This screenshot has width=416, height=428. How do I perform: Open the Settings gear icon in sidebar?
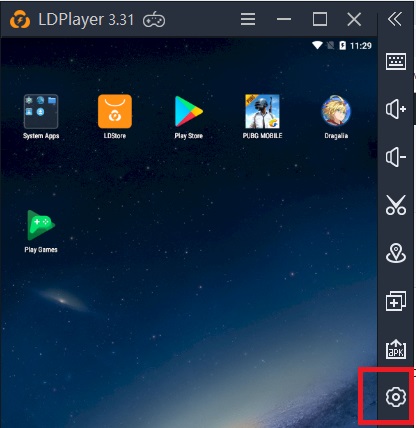pos(396,397)
